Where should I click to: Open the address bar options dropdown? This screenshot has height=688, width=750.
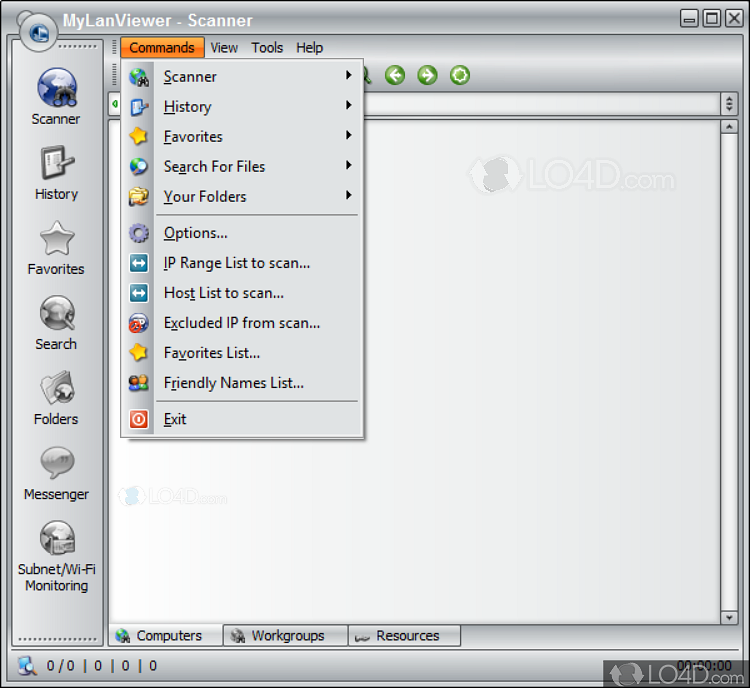729,104
